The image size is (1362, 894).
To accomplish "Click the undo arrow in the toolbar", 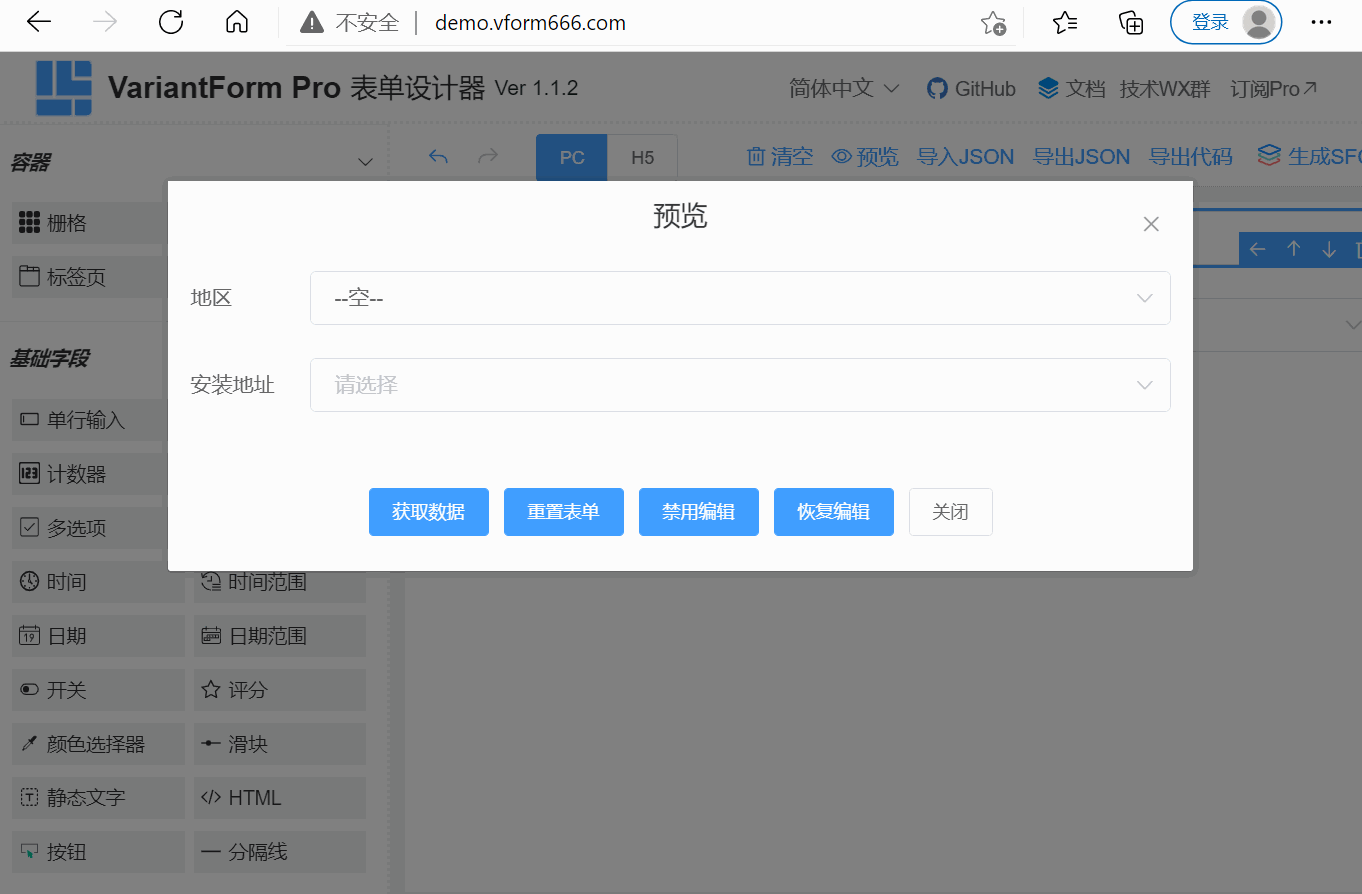I will click(x=438, y=156).
